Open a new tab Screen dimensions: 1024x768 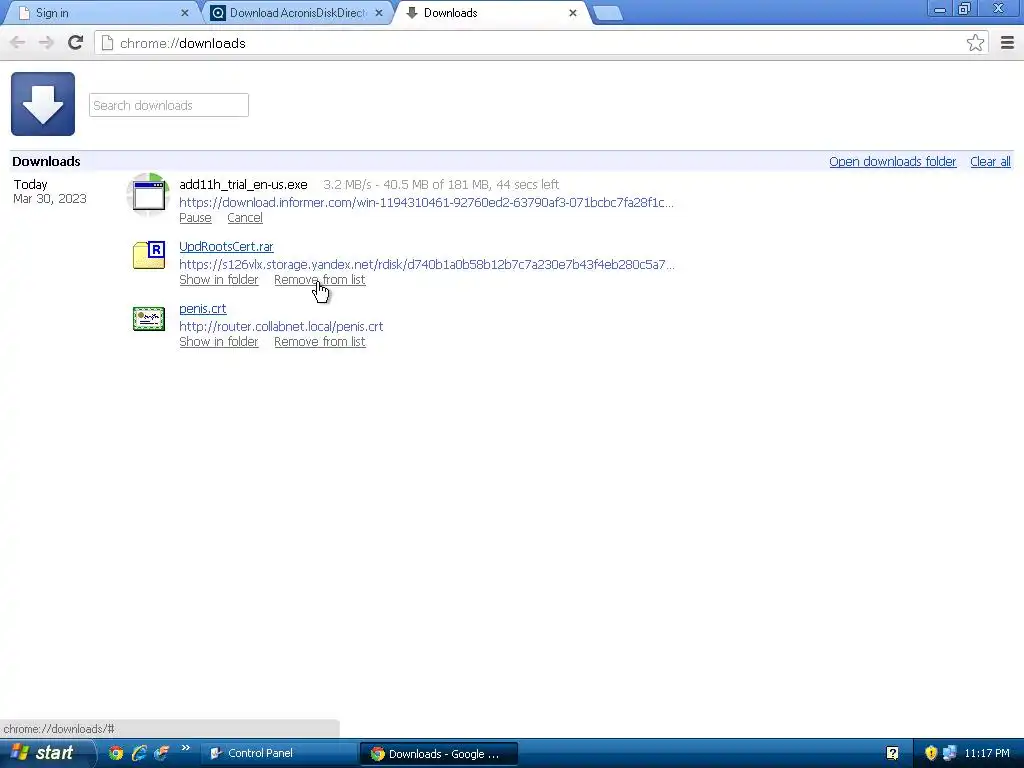pos(608,13)
